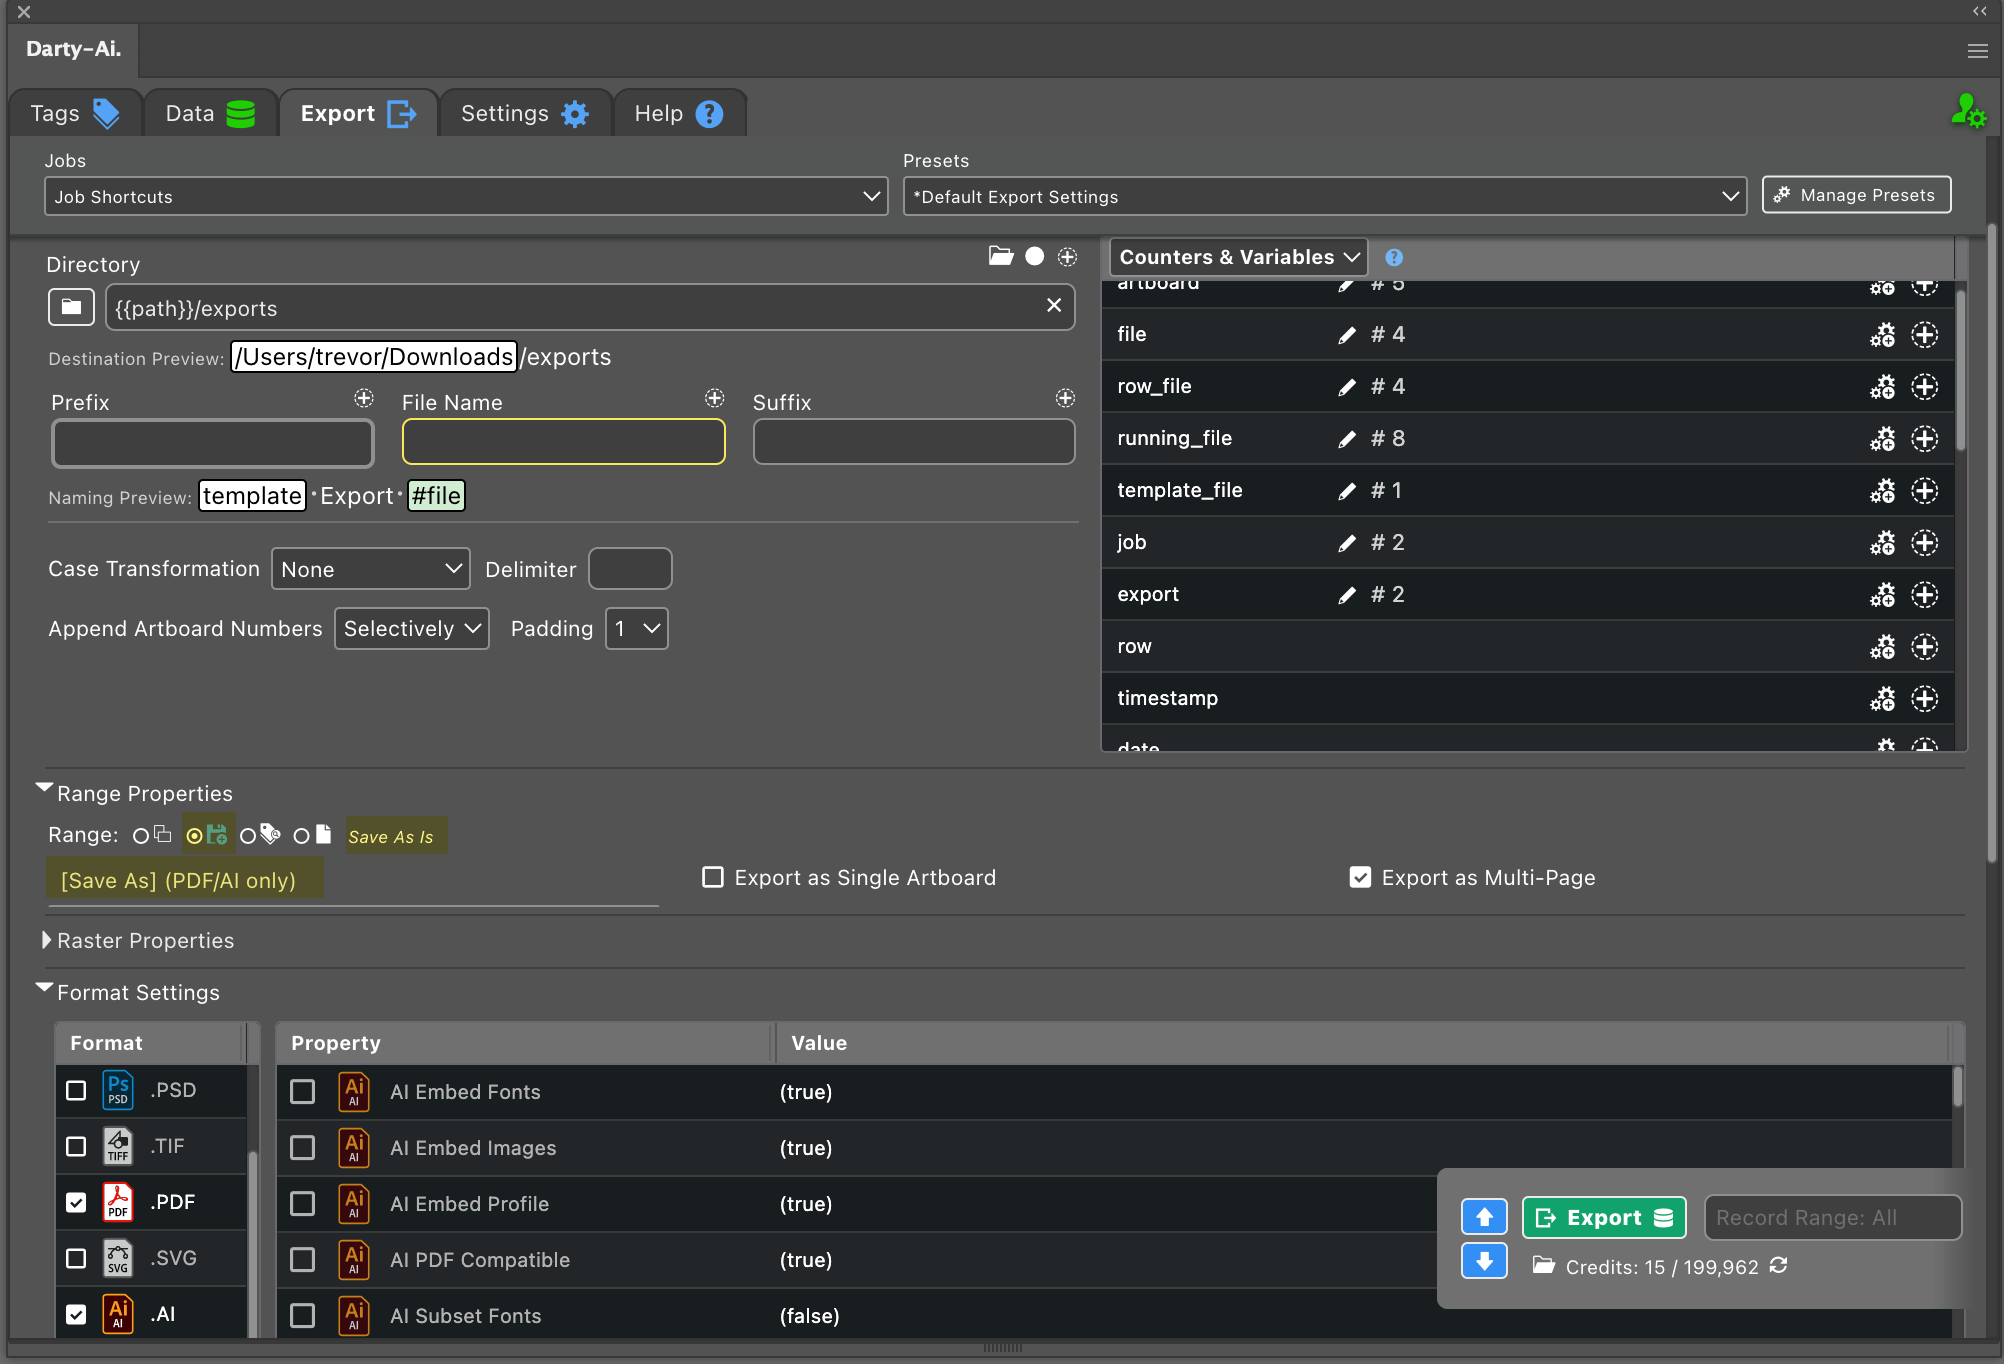2004x1364 pixels.
Task: Open the Job Shortcuts dropdown
Action: (x=465, y=197)
